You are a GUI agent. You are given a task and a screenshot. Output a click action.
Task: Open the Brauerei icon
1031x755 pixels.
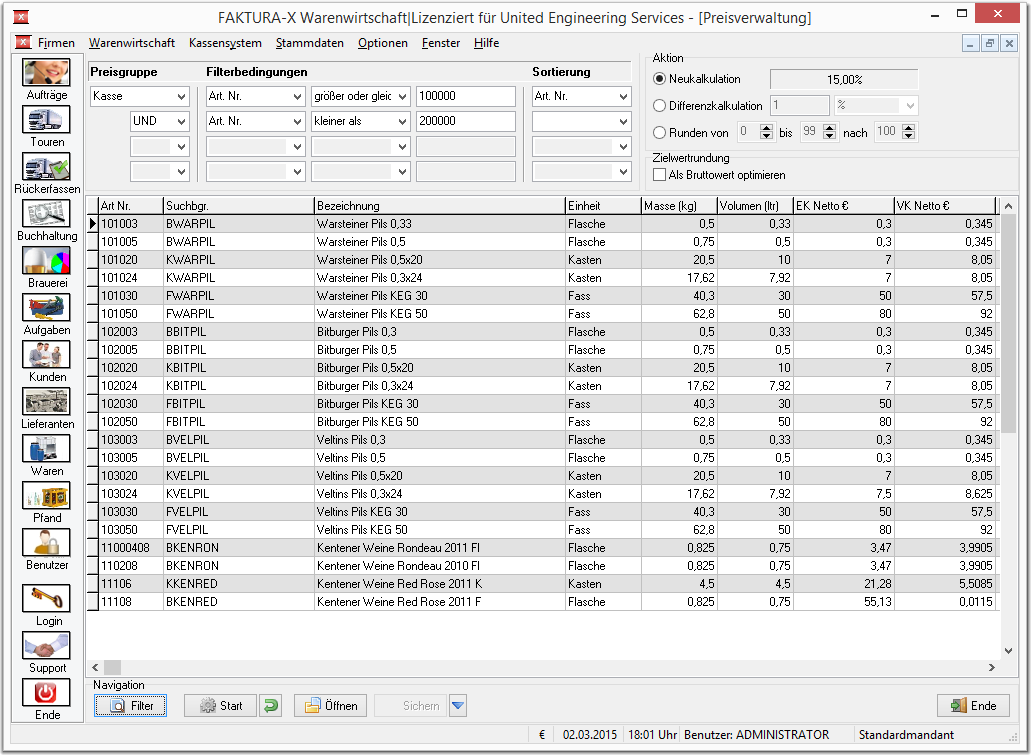tap(46, 260)
